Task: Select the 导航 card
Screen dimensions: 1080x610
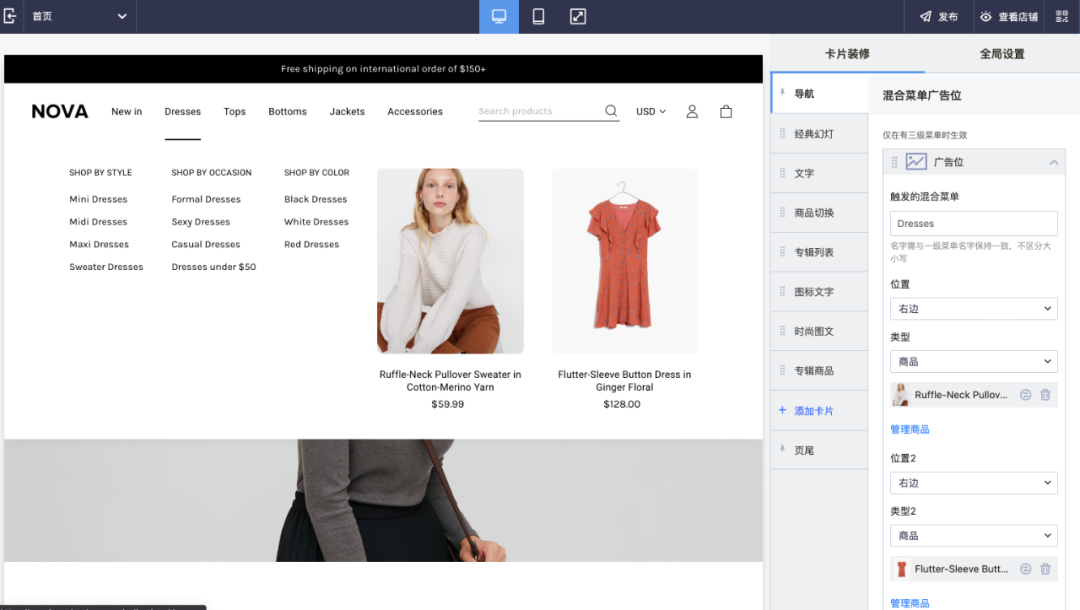Action: coord(820,94)
